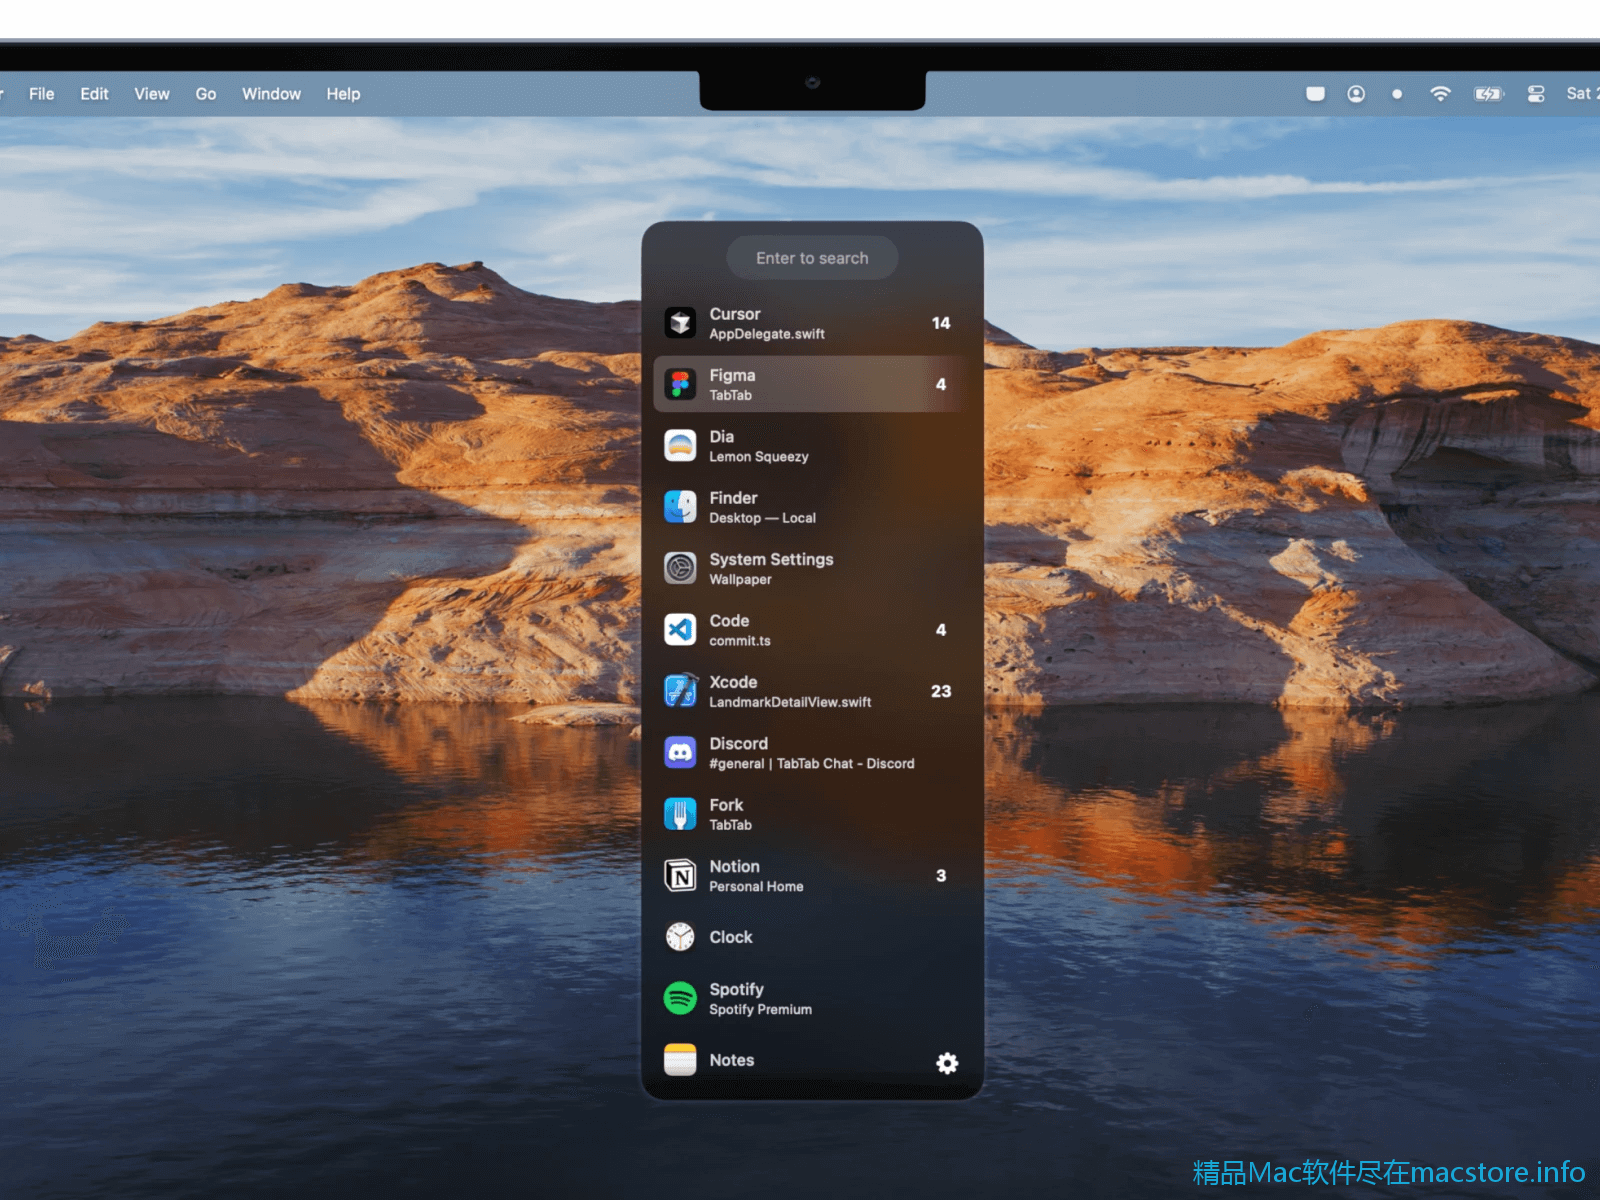
Task: Switch to System Settings Wallpaper entry
Action: tap(770, 568)
